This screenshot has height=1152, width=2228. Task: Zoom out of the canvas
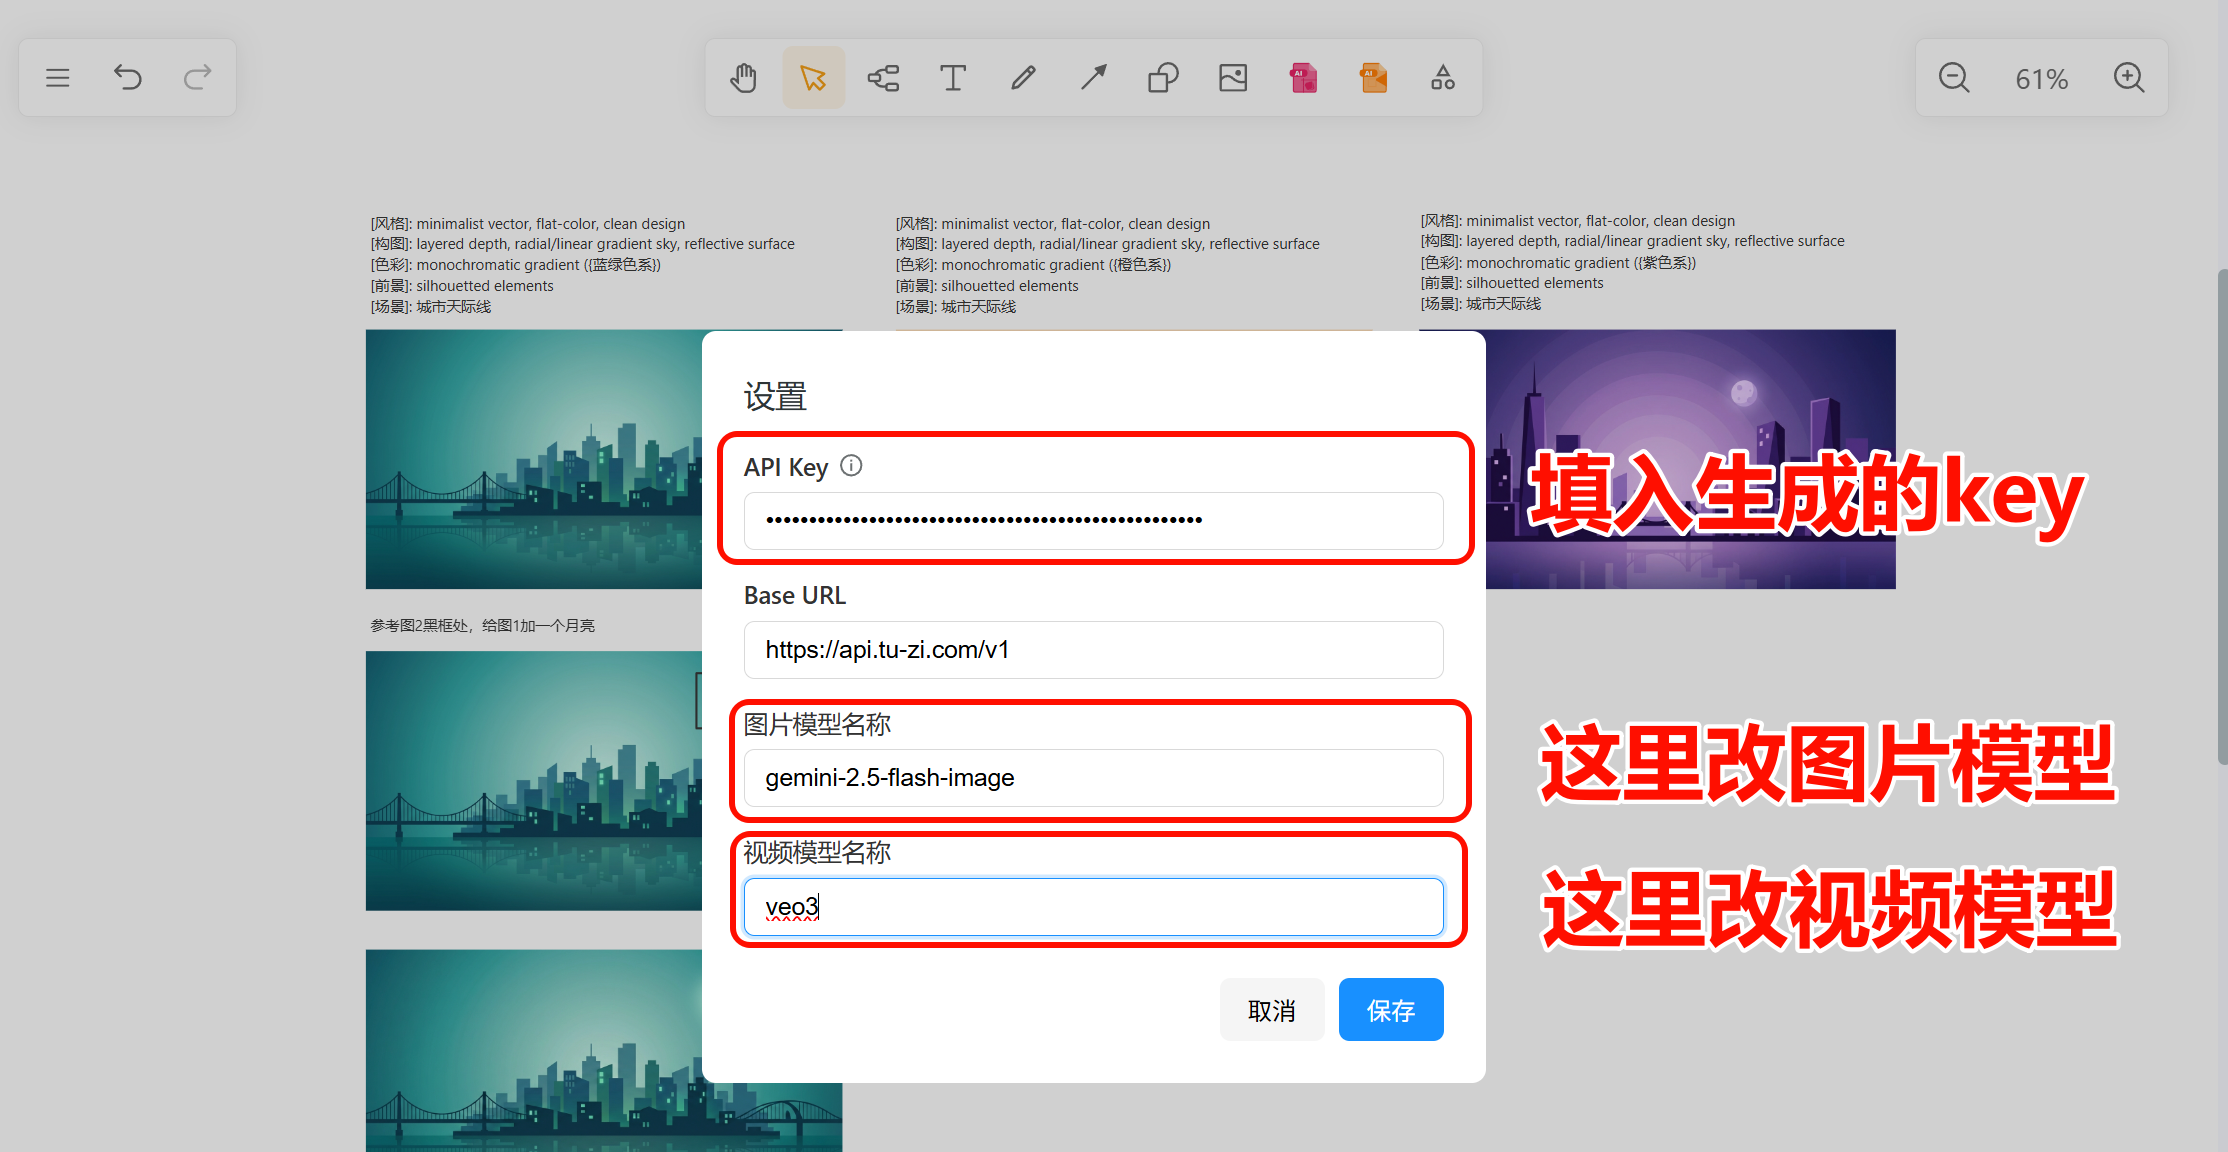pos(1954,78)
